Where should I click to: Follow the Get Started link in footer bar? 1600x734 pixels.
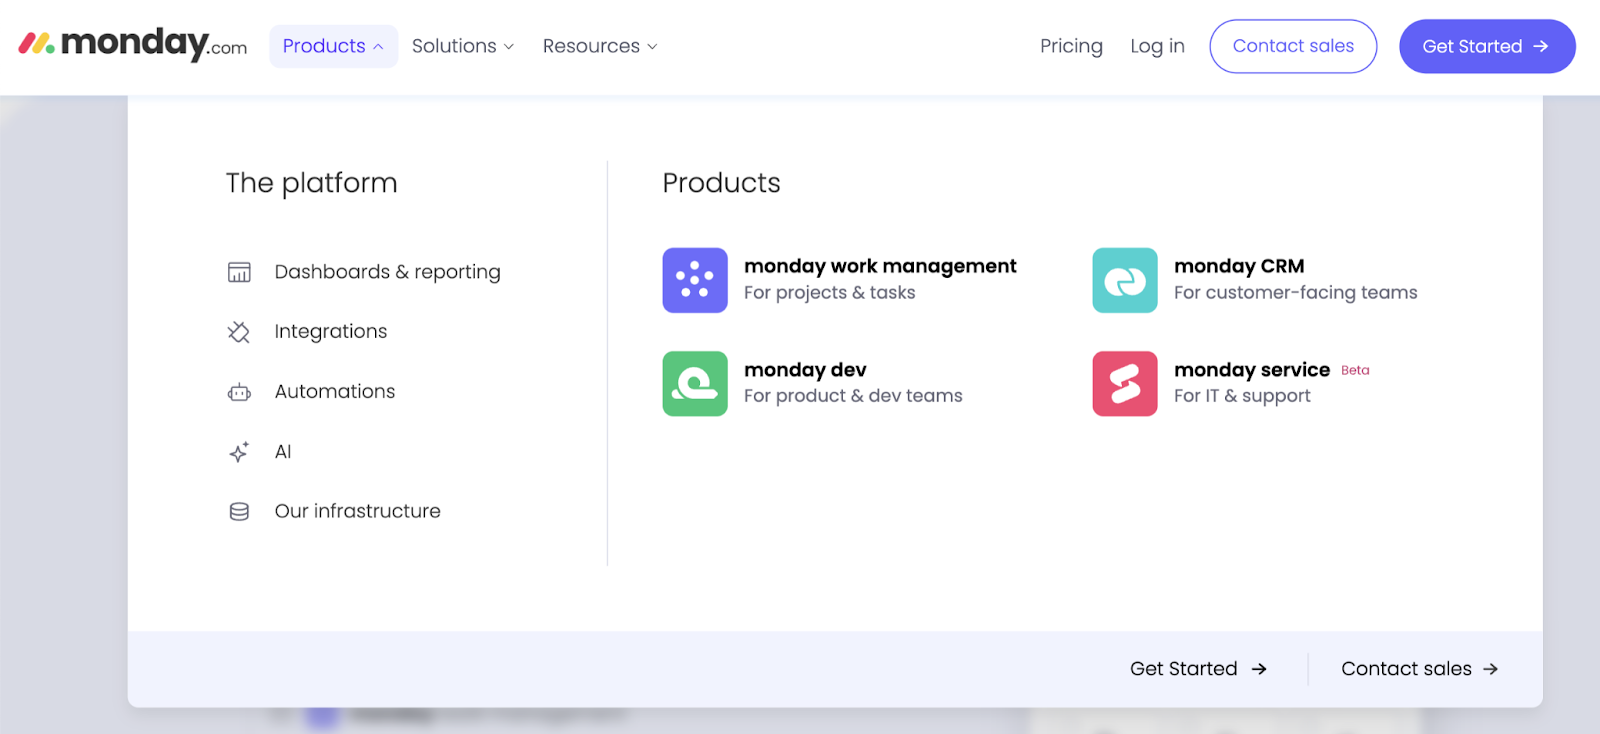(x=1198, y=669)
